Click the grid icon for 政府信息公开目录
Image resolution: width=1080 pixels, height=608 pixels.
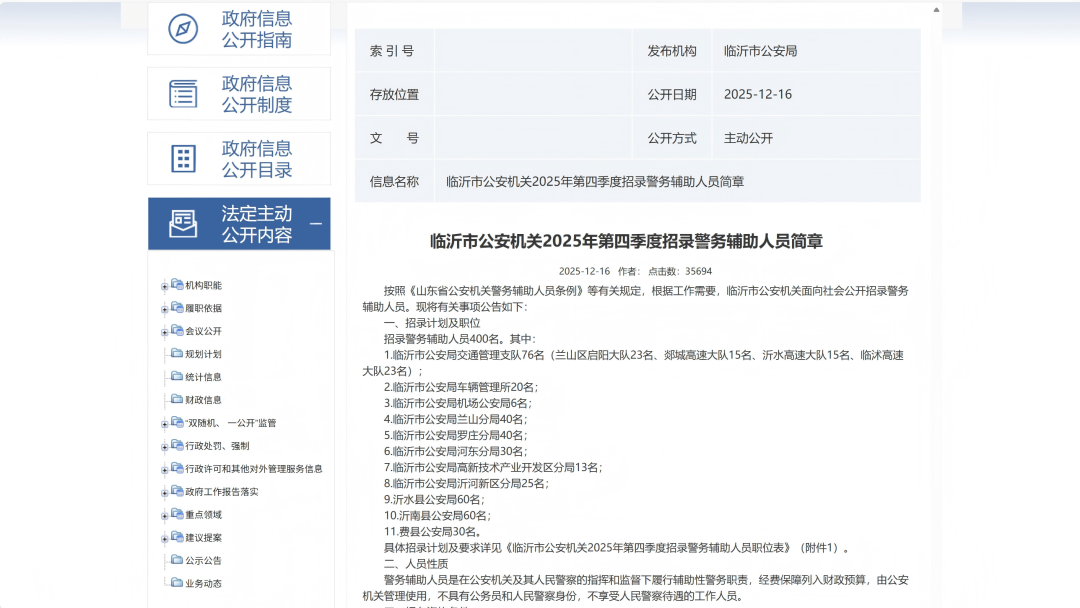(x=183, y=159)
